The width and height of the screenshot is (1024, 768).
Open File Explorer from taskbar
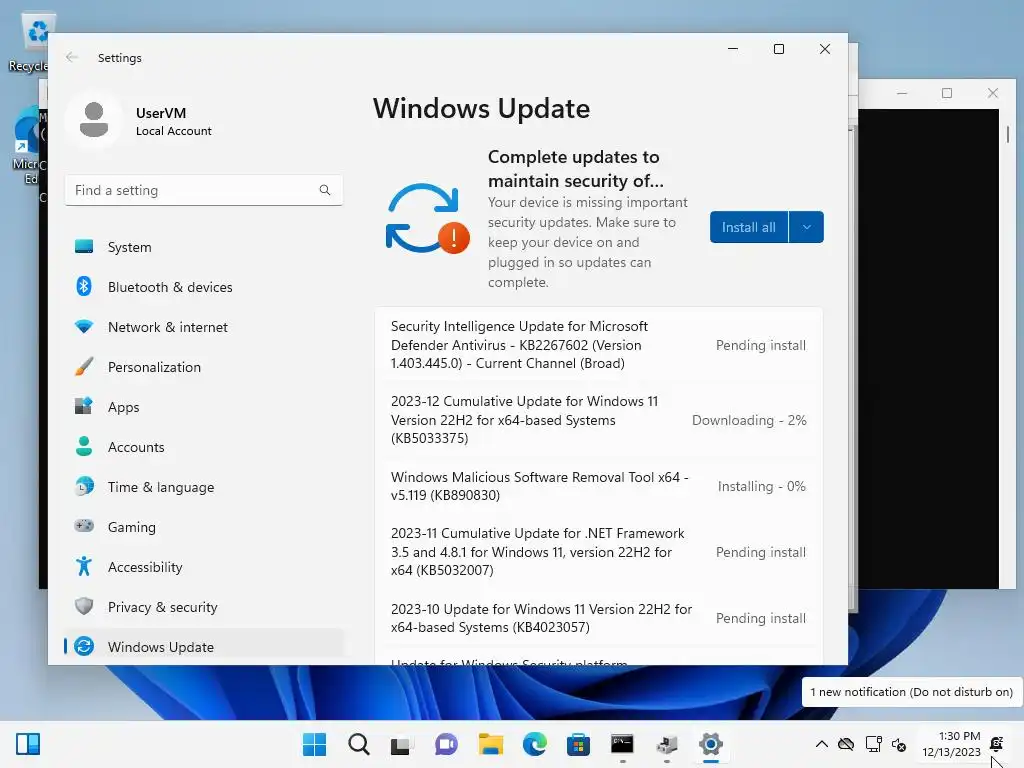(490, 744)
